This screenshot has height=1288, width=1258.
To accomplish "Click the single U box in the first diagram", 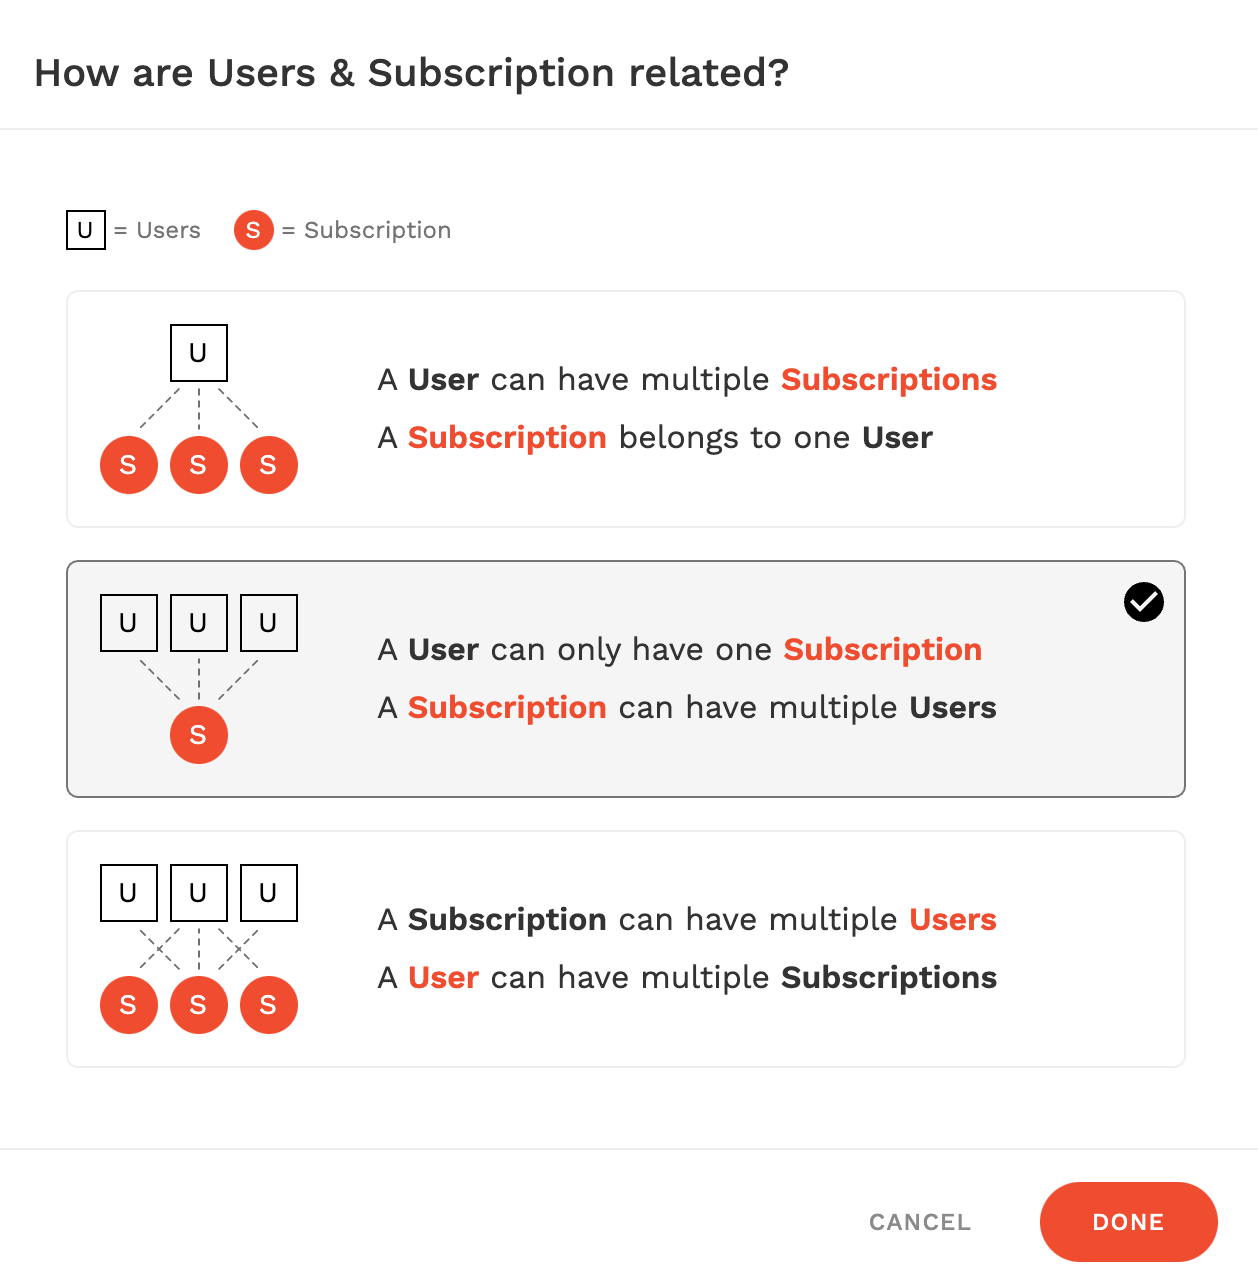I will (199, 353).
